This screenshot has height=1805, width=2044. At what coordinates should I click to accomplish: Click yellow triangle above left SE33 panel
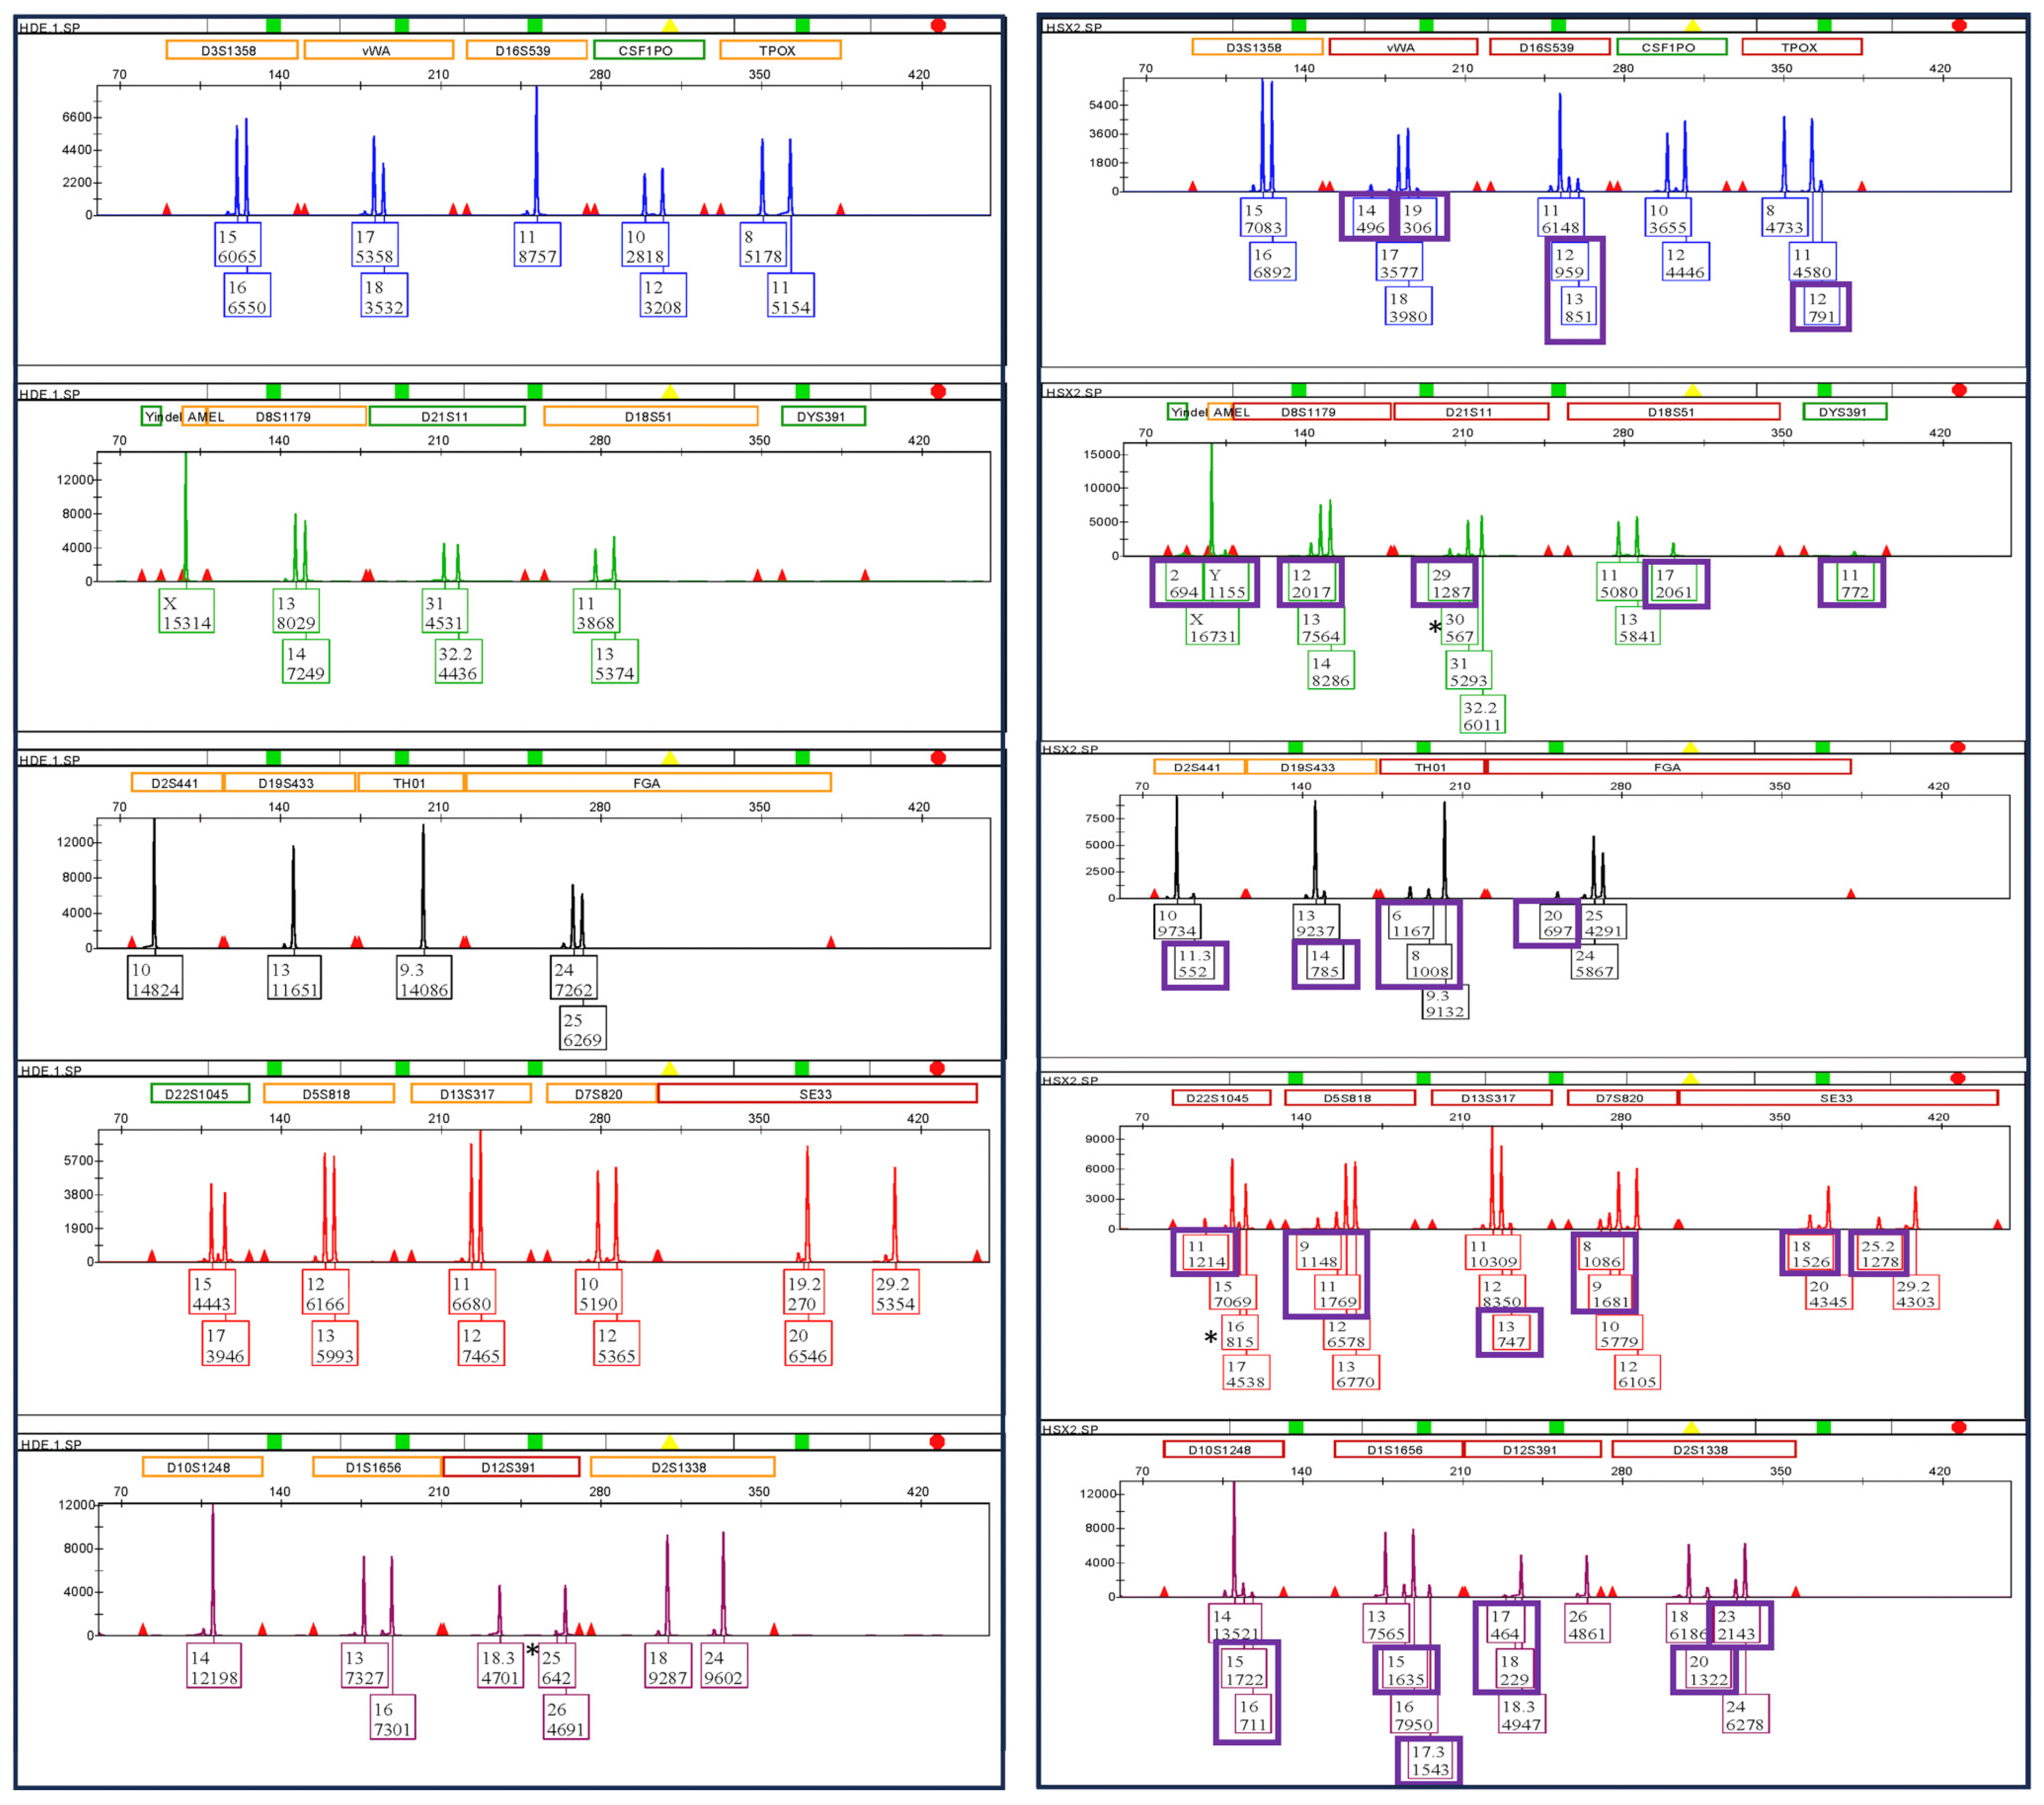[670, 1068]
